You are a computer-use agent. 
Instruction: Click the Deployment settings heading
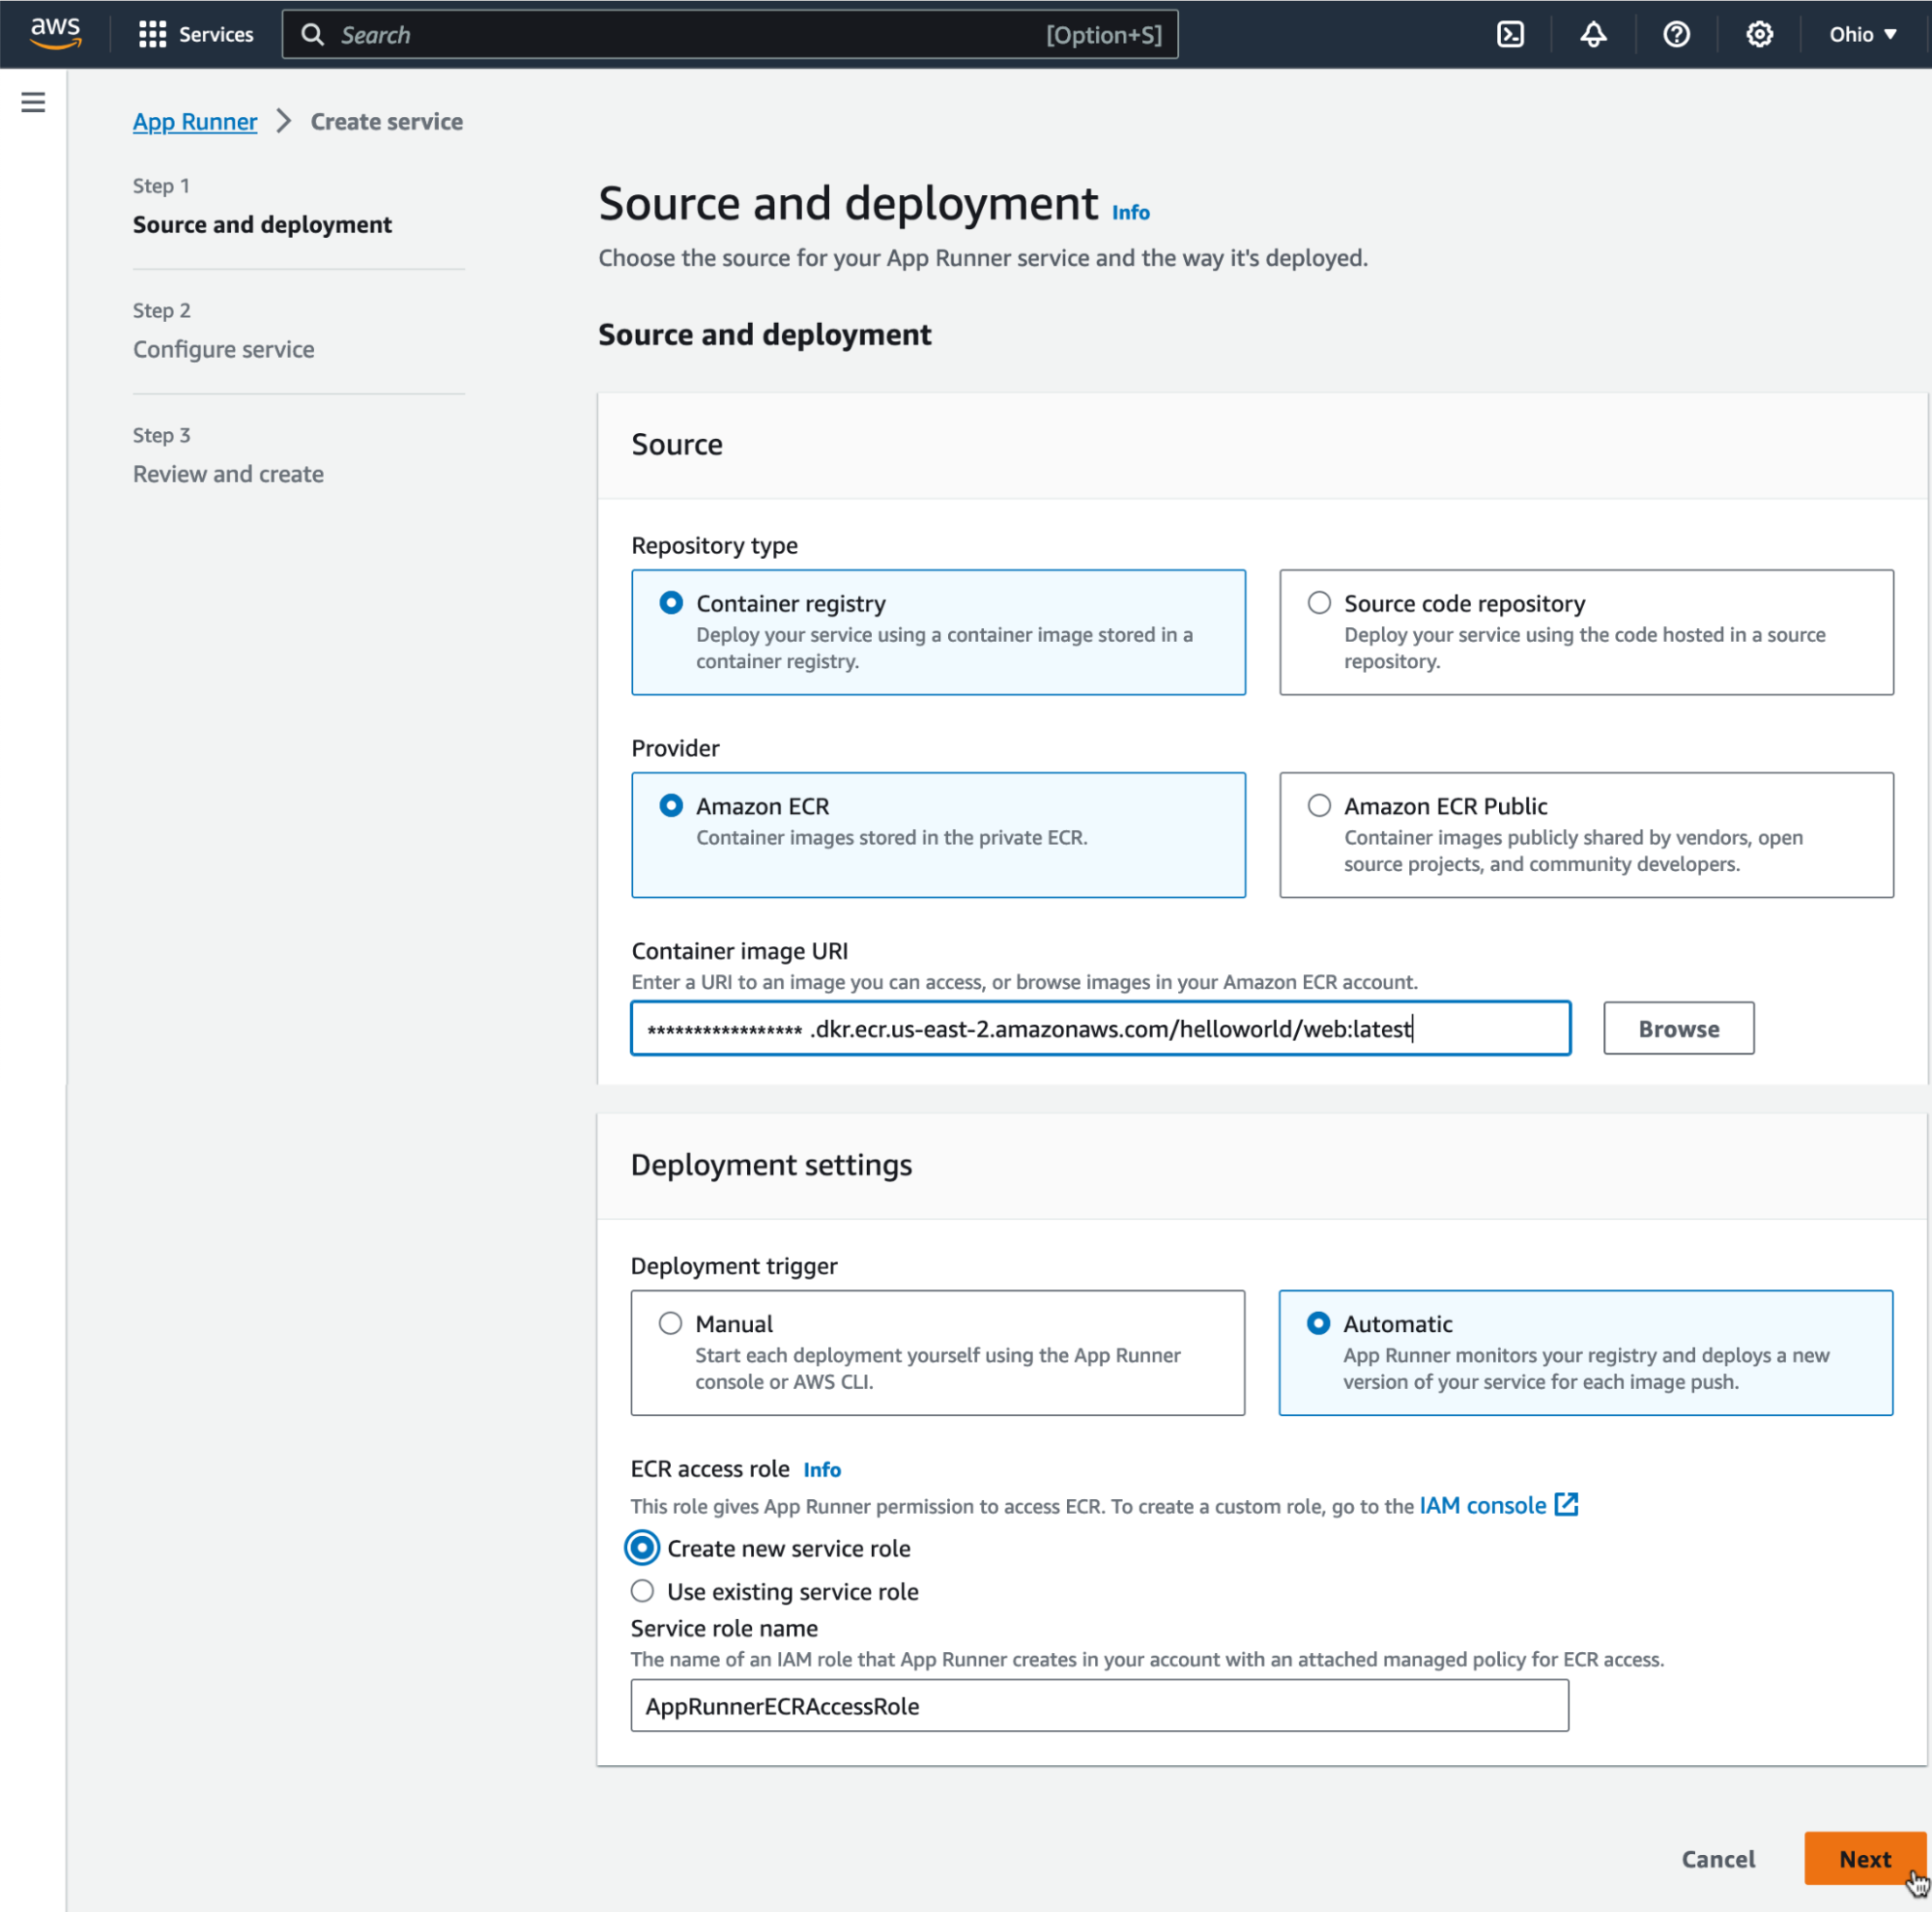tap(771, 1164)
